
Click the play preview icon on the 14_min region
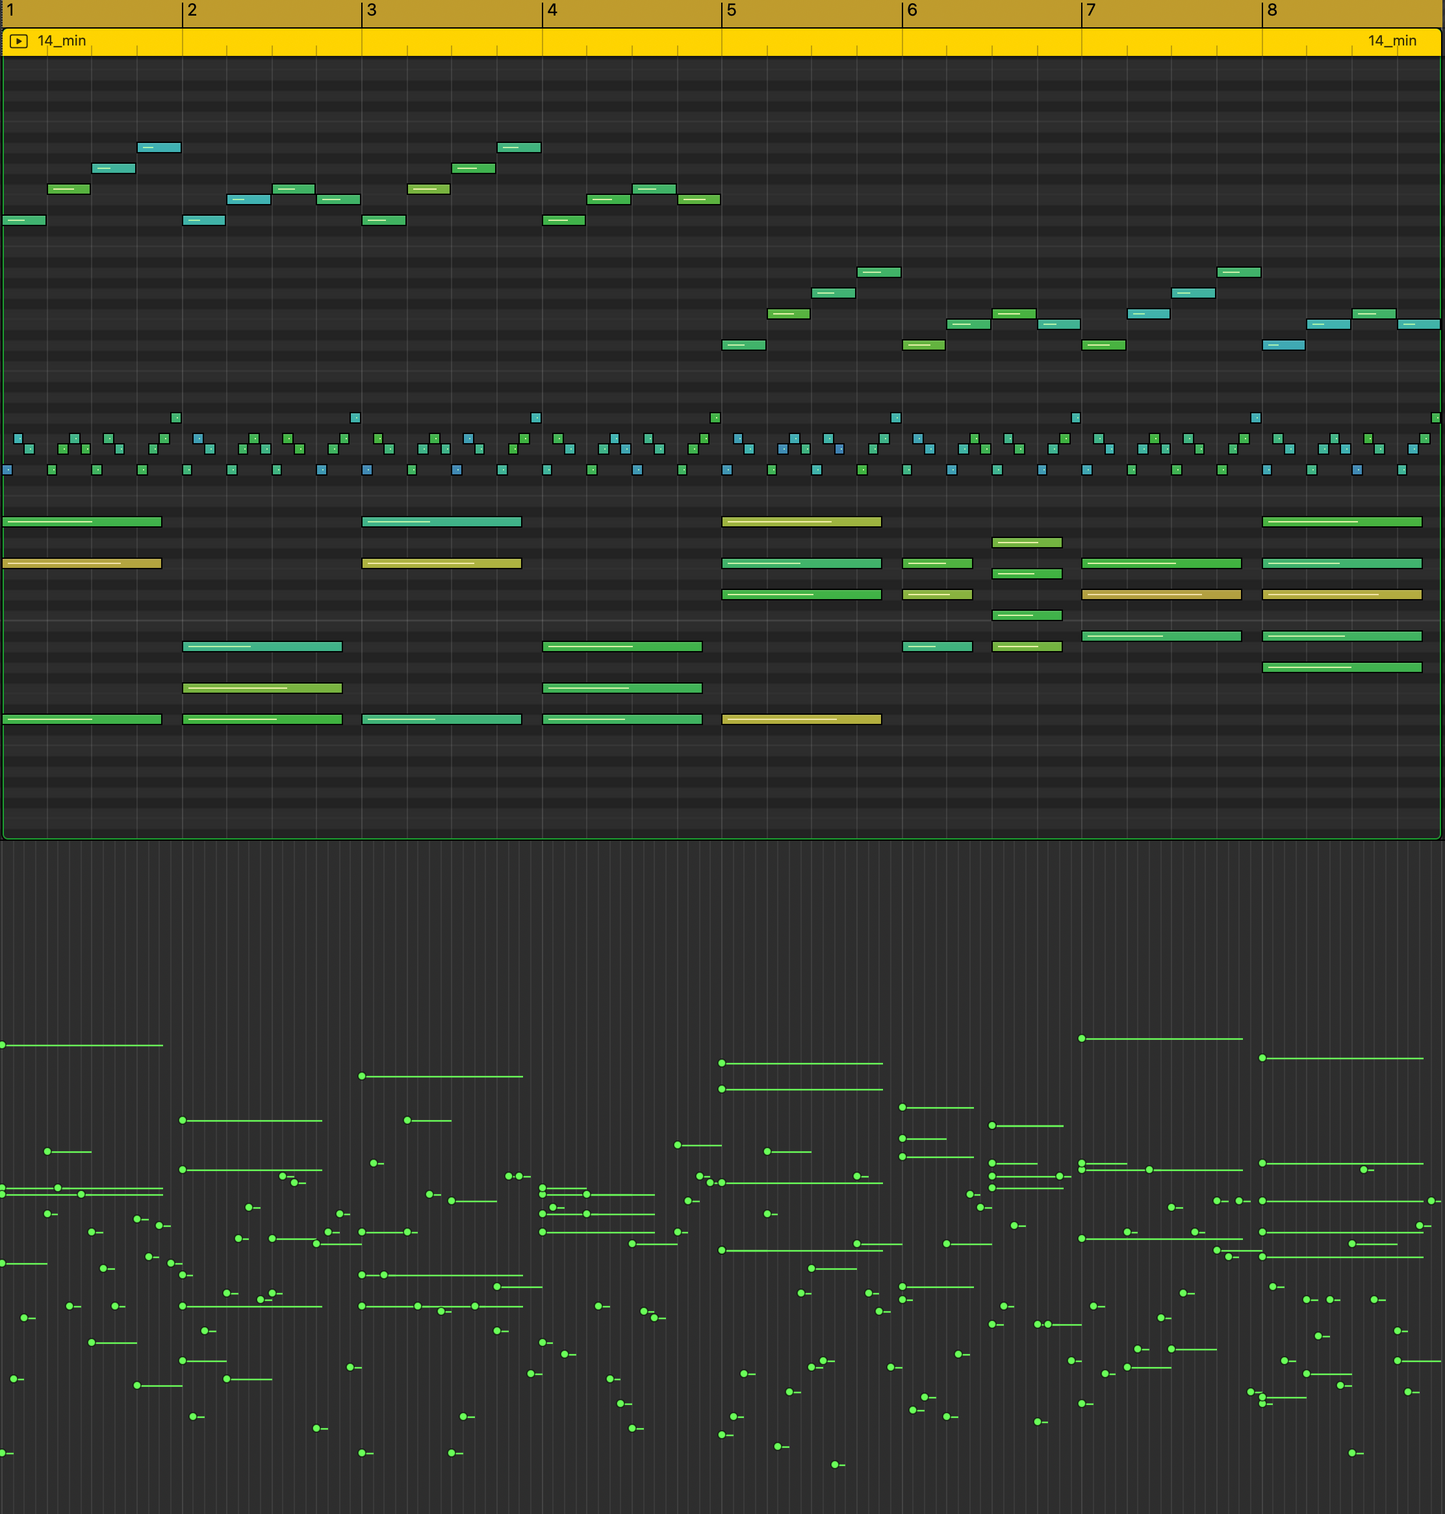(x=18, y=41)
